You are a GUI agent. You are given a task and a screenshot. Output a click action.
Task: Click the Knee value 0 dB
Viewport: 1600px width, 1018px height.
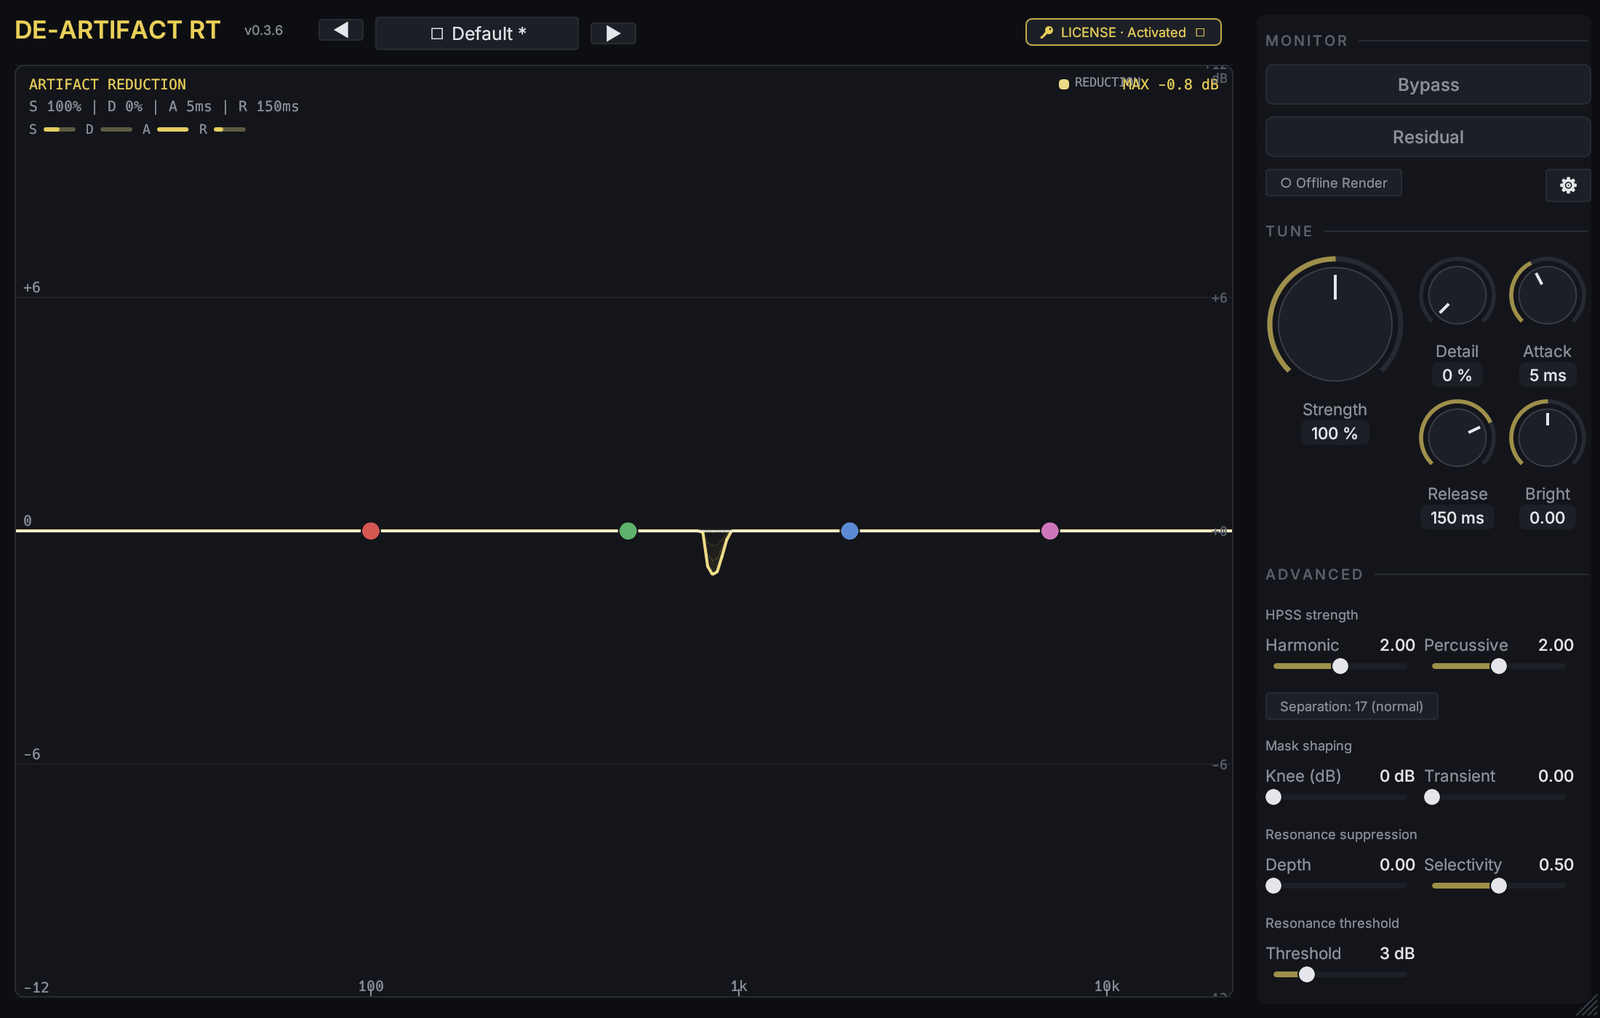click(1397, 776)
